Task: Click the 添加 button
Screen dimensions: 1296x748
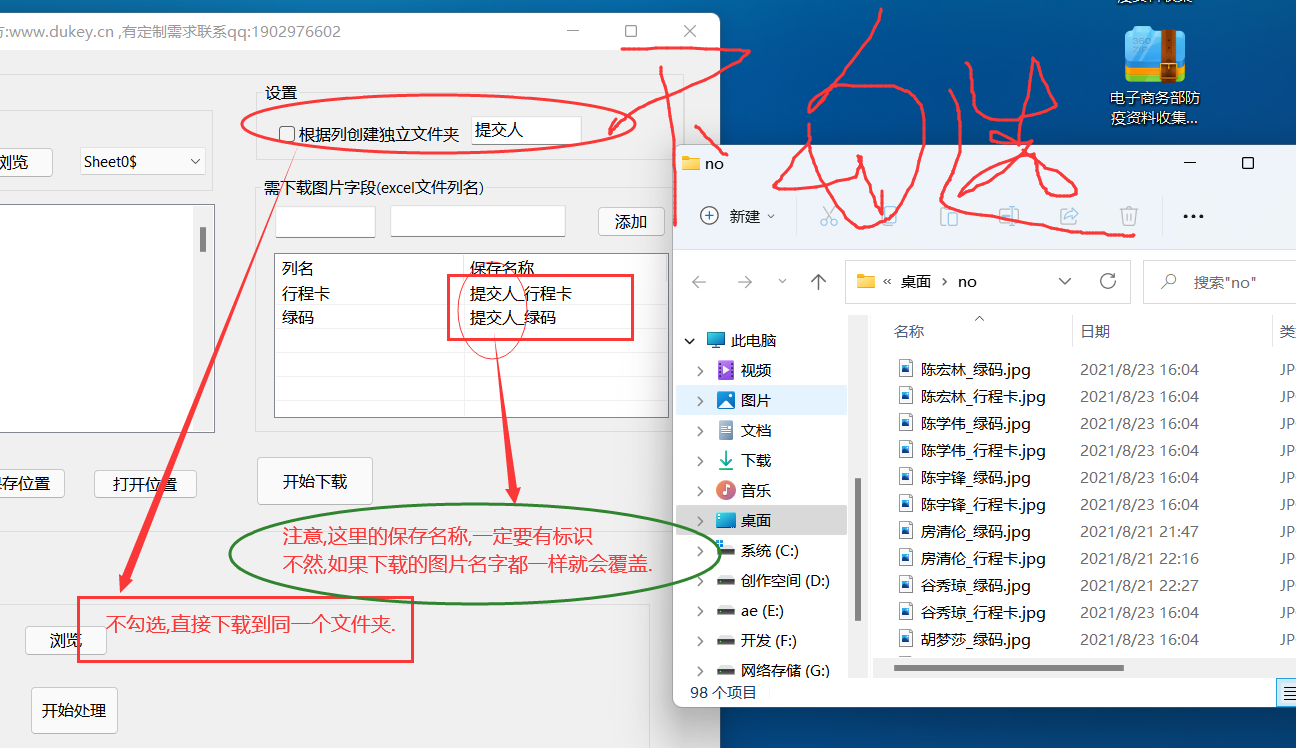Action: coord(631,221)
